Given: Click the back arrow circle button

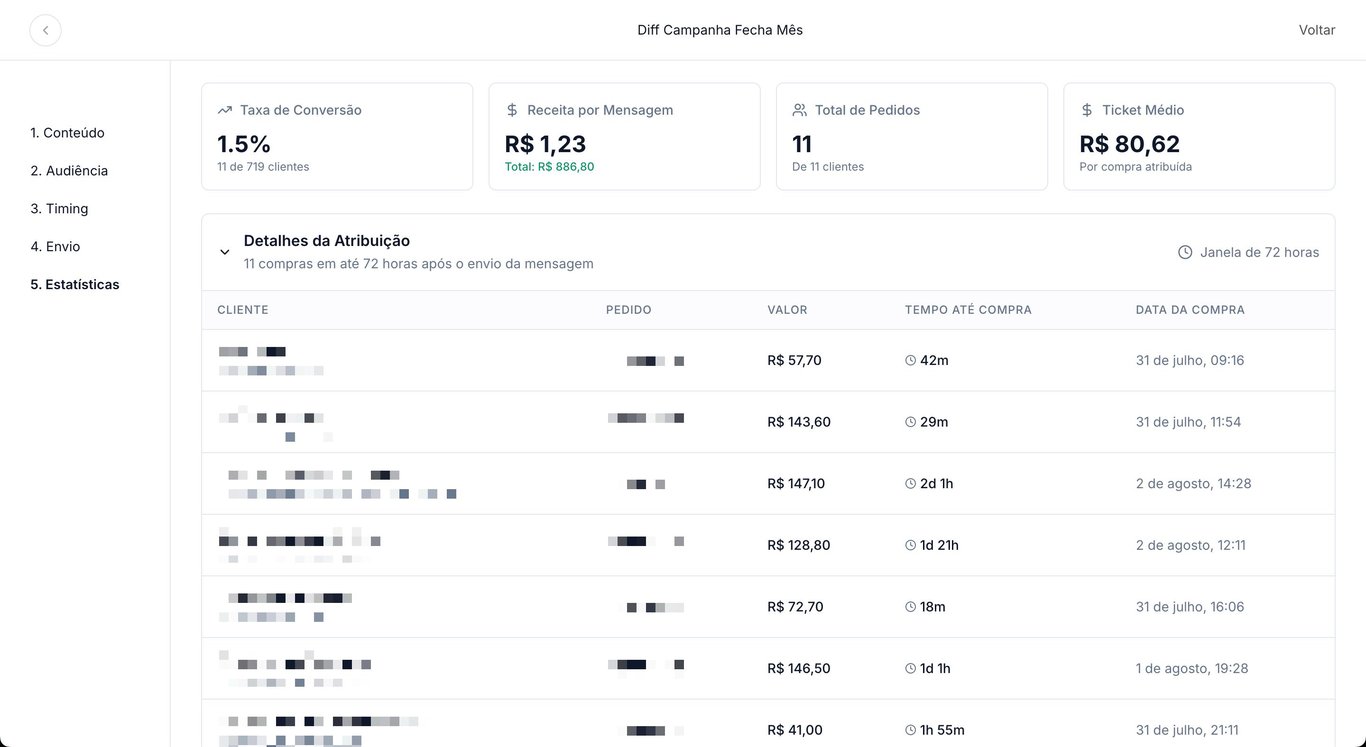Looking at the screenshot, I should (x=45, y=30).
